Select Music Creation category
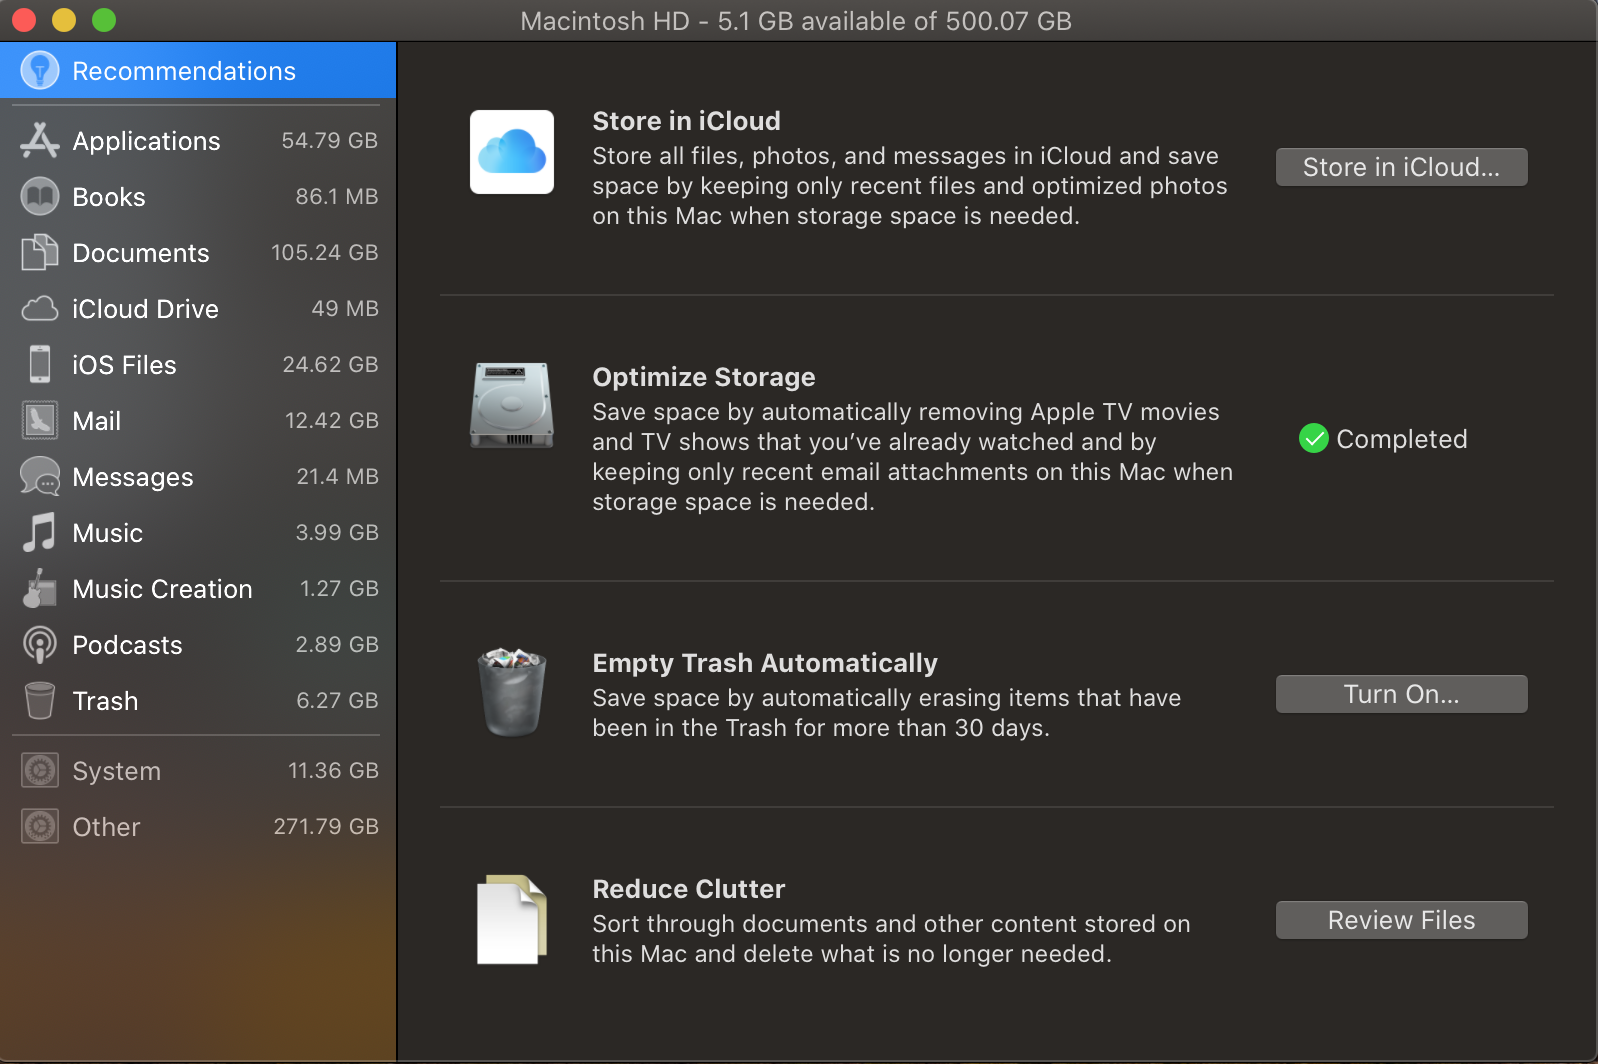 [198, 589]
